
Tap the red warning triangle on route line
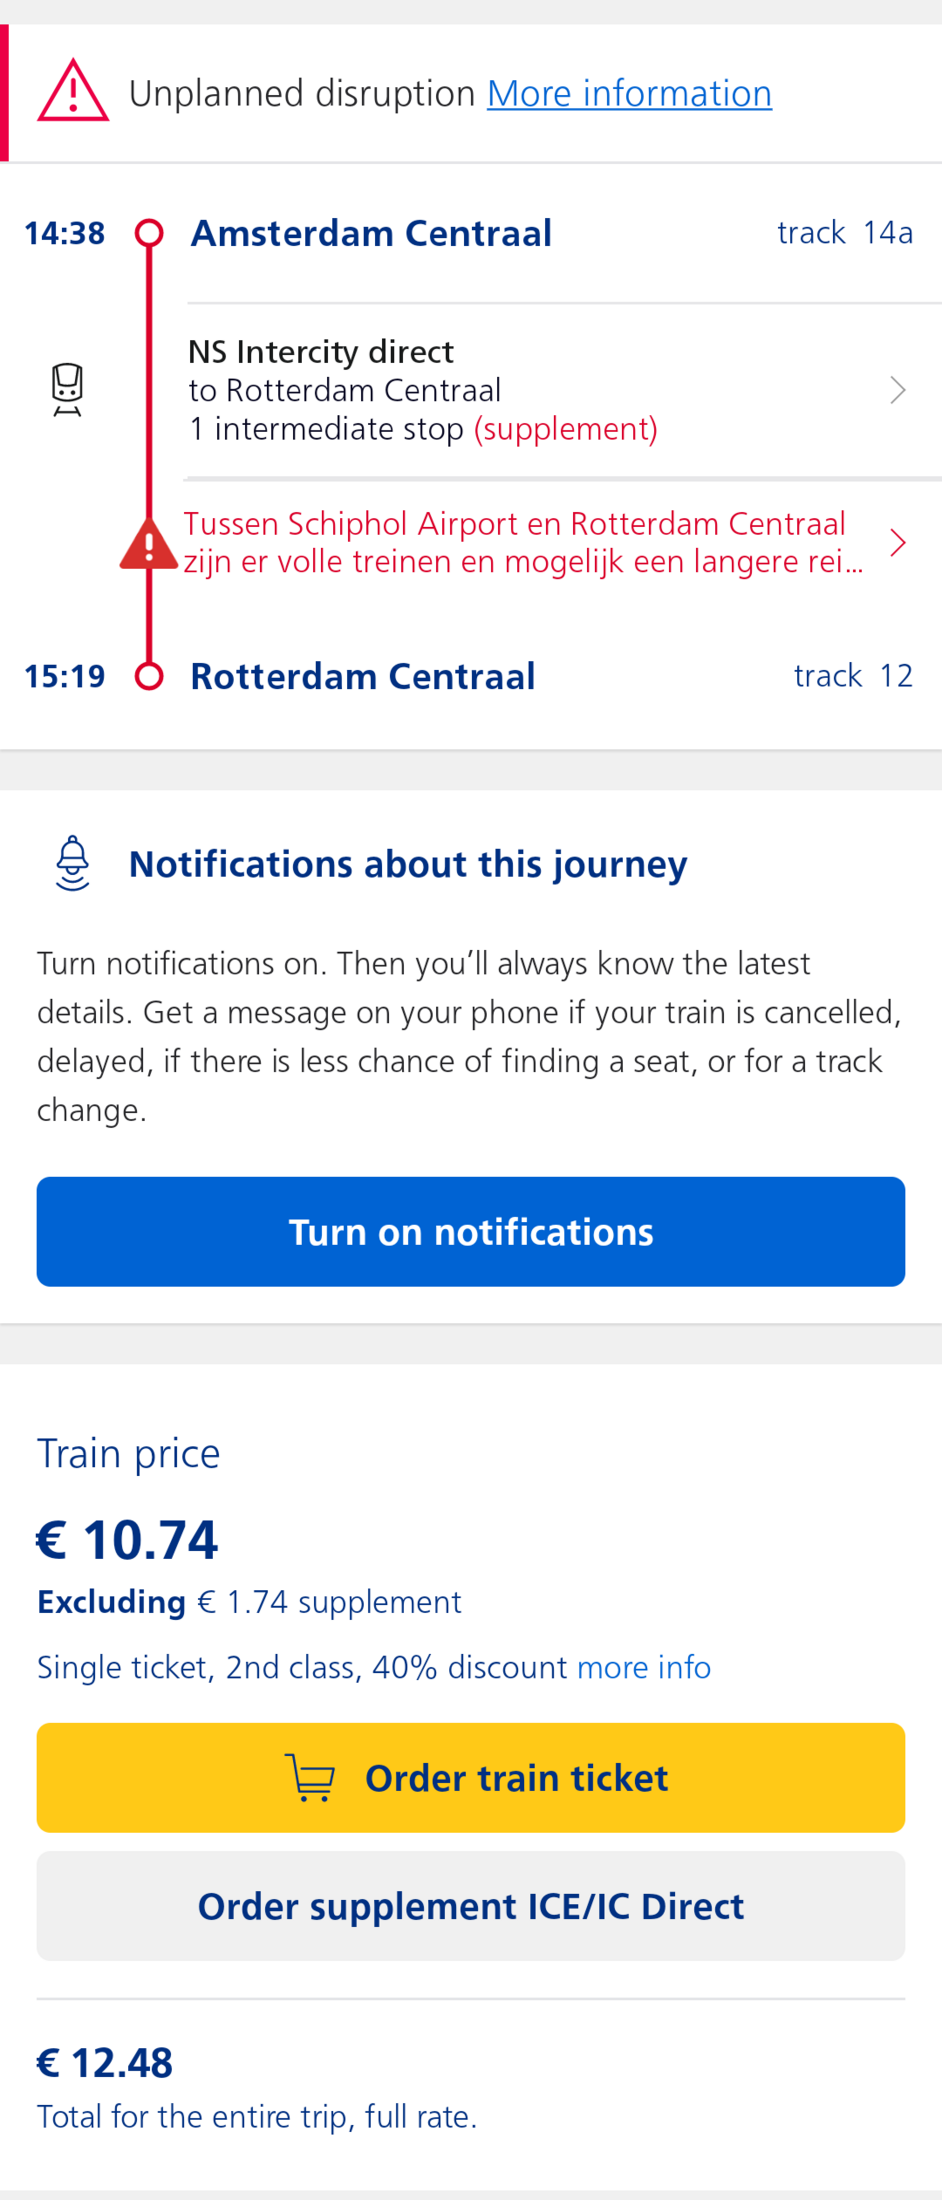click(149, 544)
